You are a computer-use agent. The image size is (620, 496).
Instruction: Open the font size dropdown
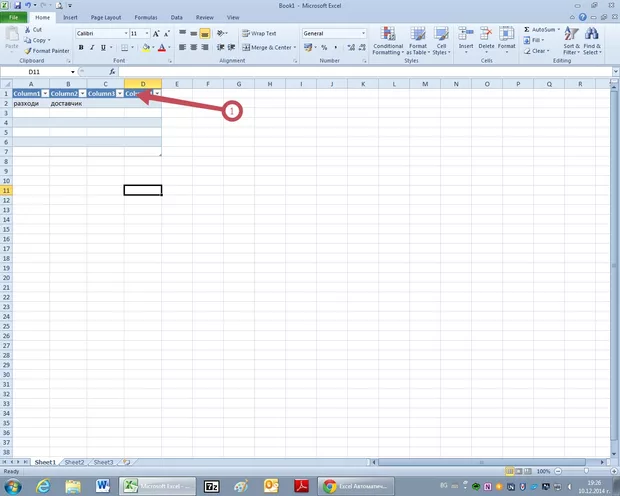(147, 34)
